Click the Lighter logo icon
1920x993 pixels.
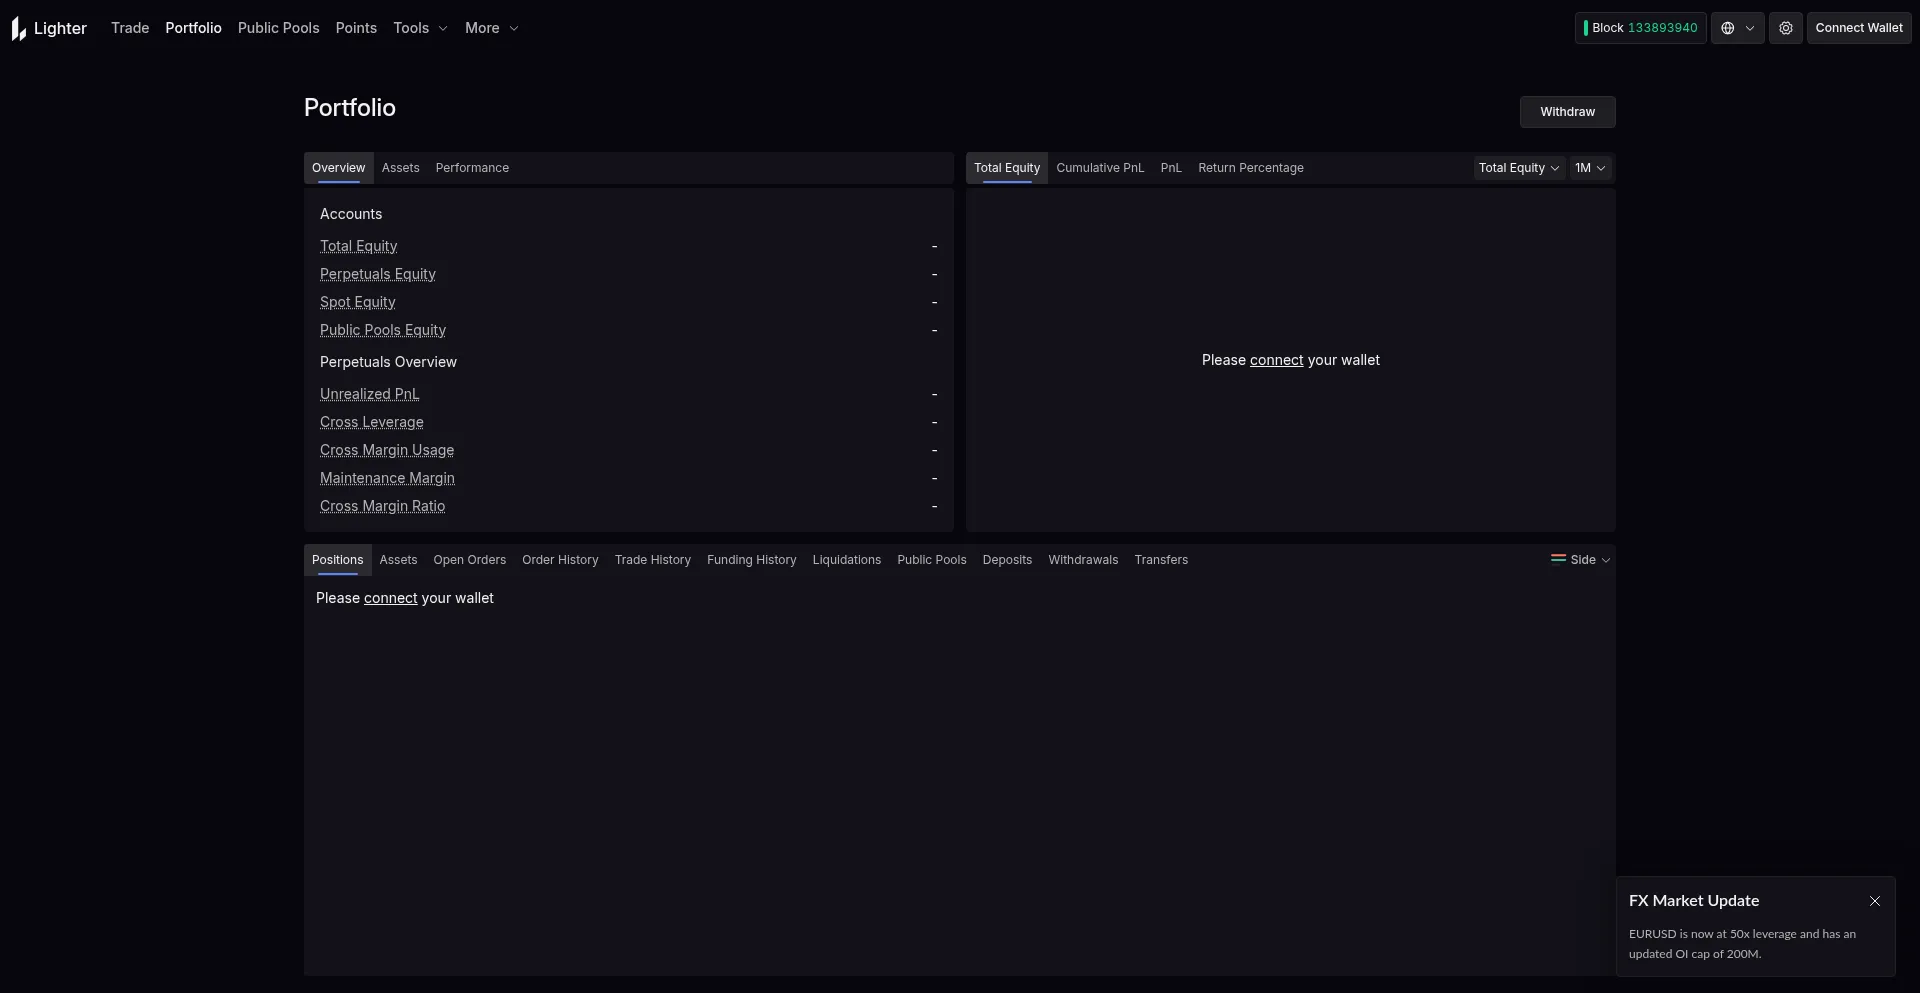[19, 29]
